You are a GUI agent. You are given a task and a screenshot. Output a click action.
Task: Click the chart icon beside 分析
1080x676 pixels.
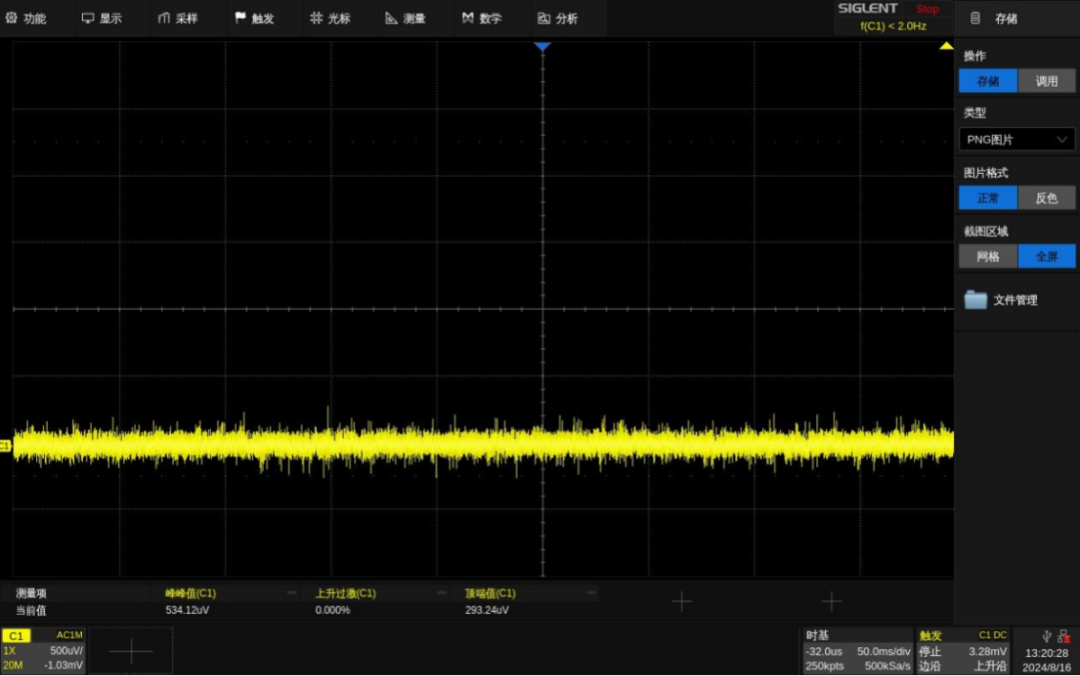click(x=543, y=19)
